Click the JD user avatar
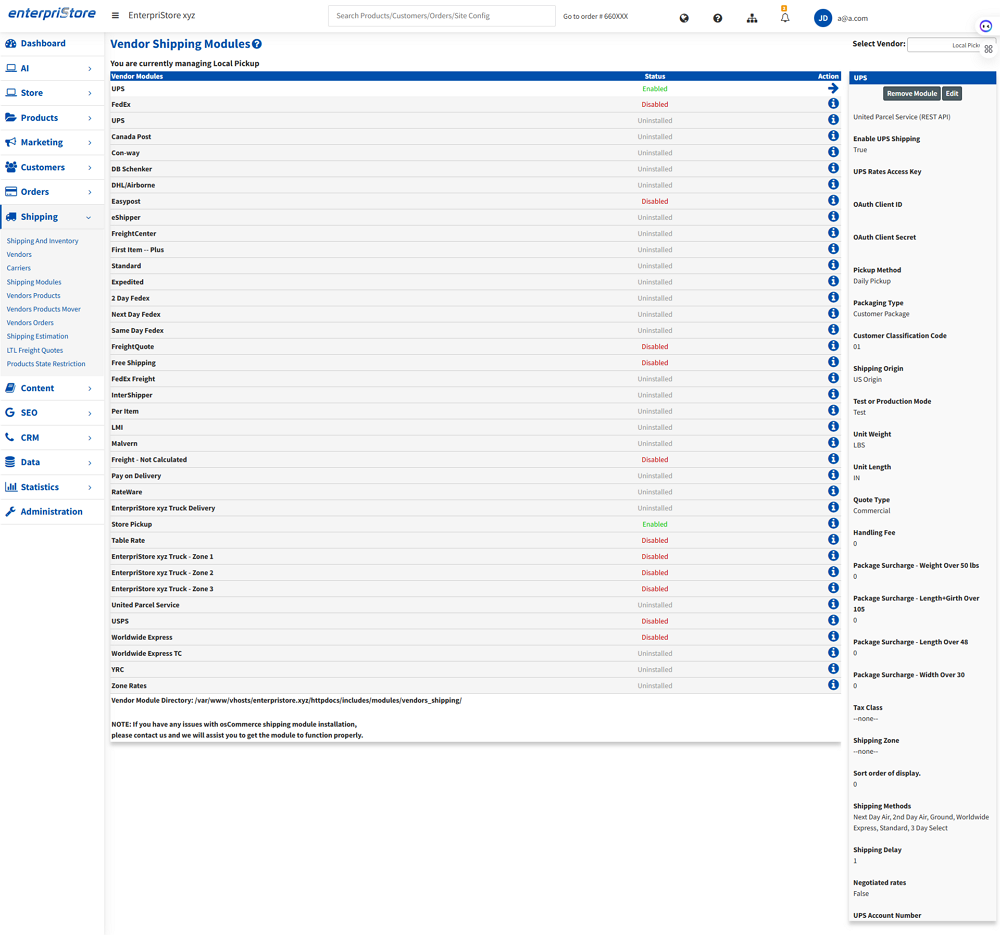The width and height of the screenshot is (1000, 935). coord(822,18)
